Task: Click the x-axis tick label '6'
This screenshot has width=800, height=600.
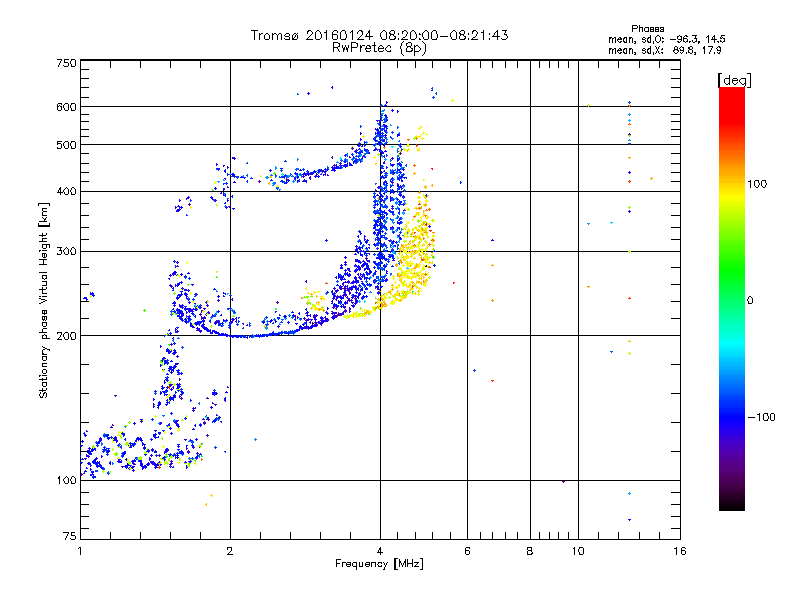Action: [467, 551]
